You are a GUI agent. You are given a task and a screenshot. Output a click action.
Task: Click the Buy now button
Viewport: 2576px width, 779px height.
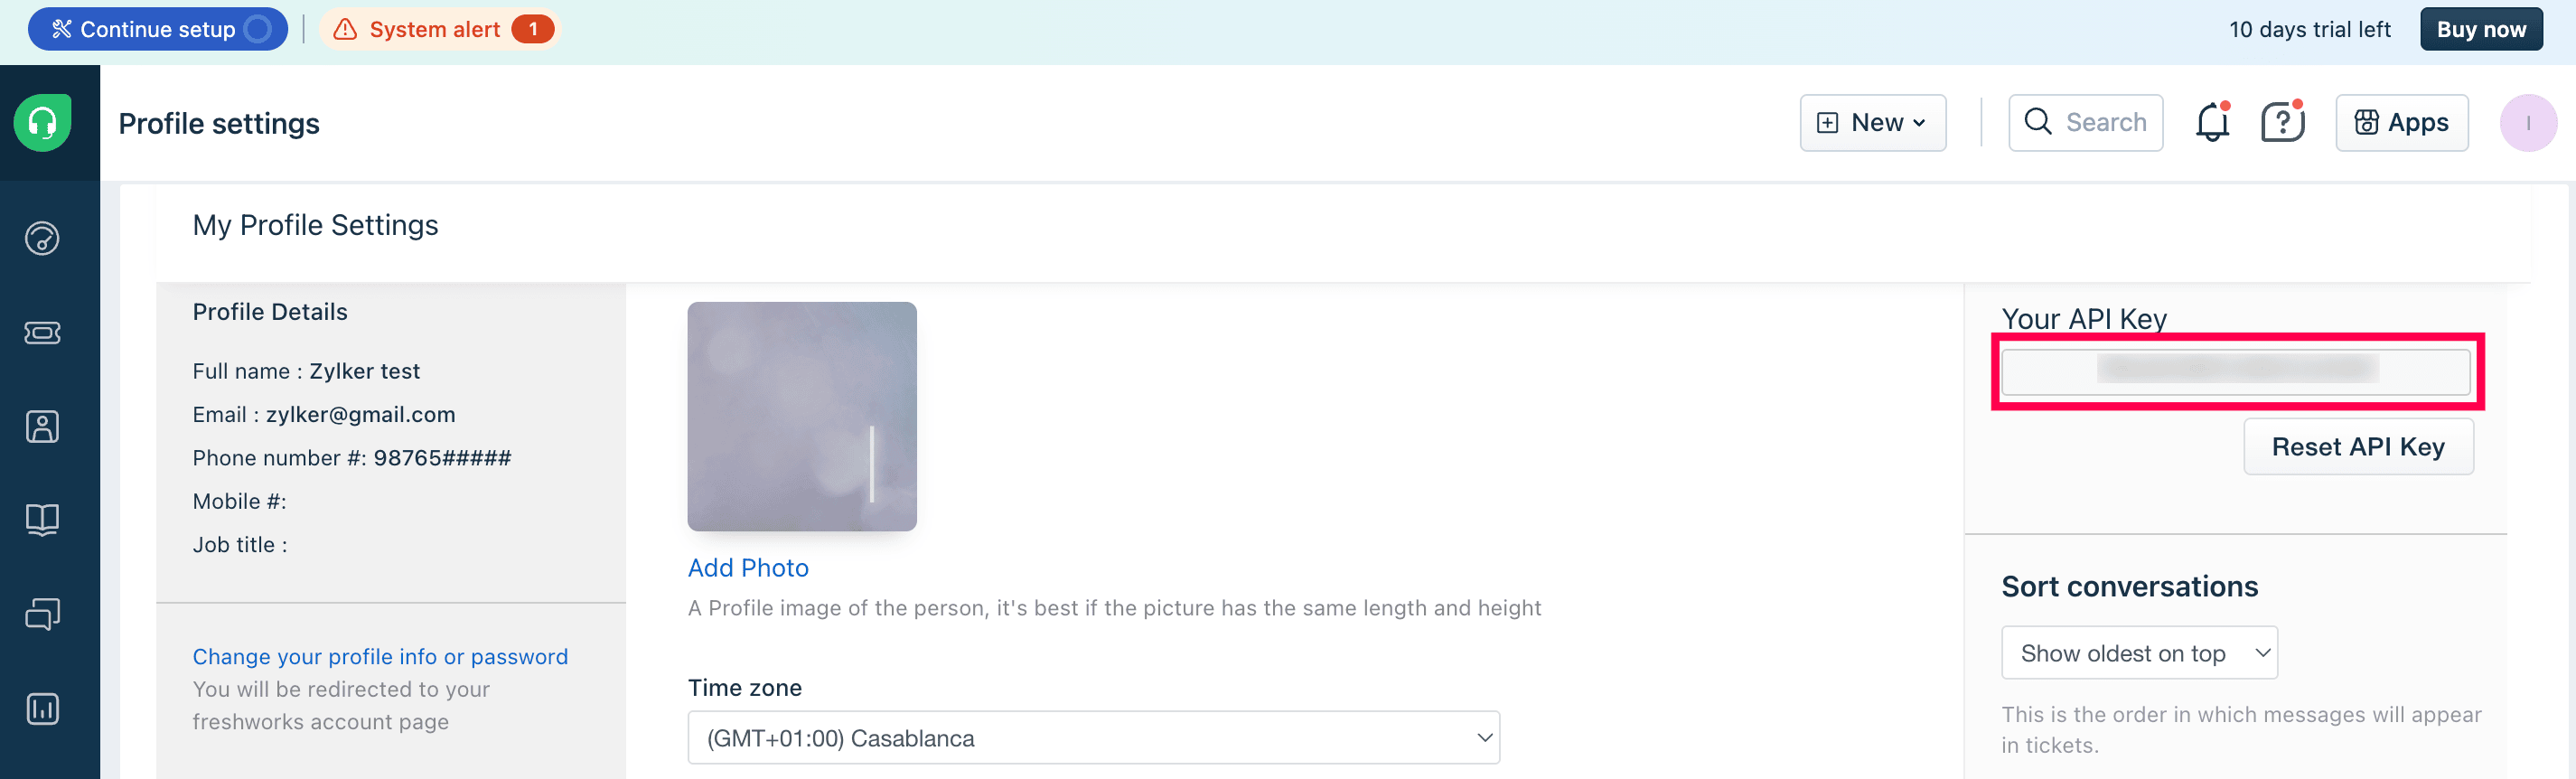2480,29
